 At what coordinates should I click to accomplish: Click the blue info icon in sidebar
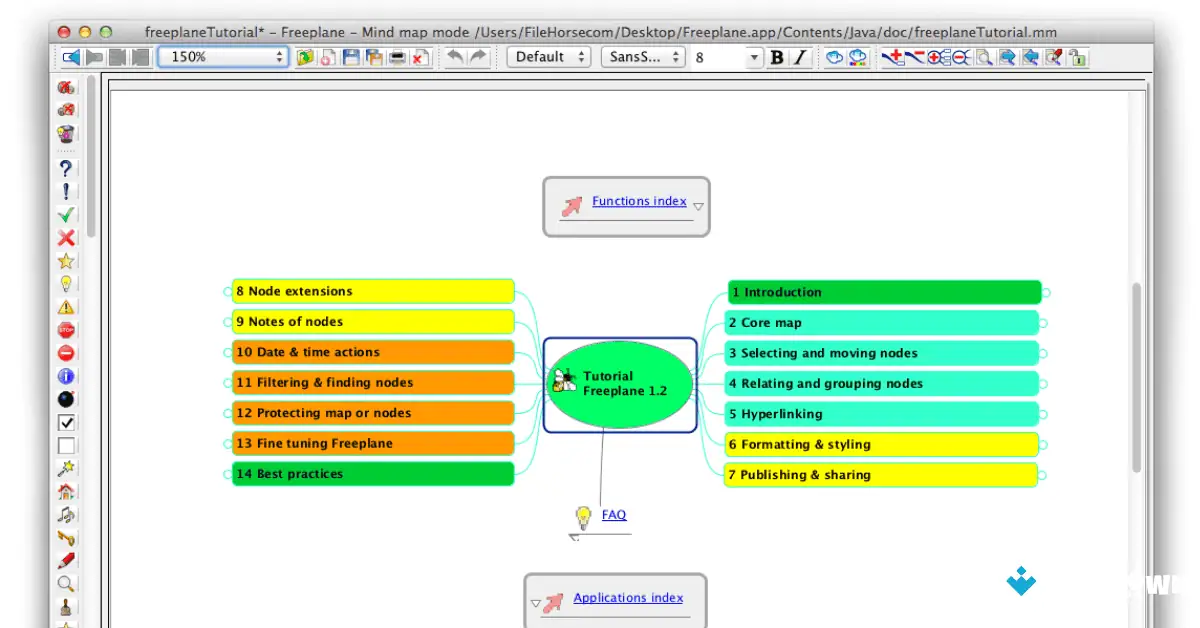click(66, 376)
